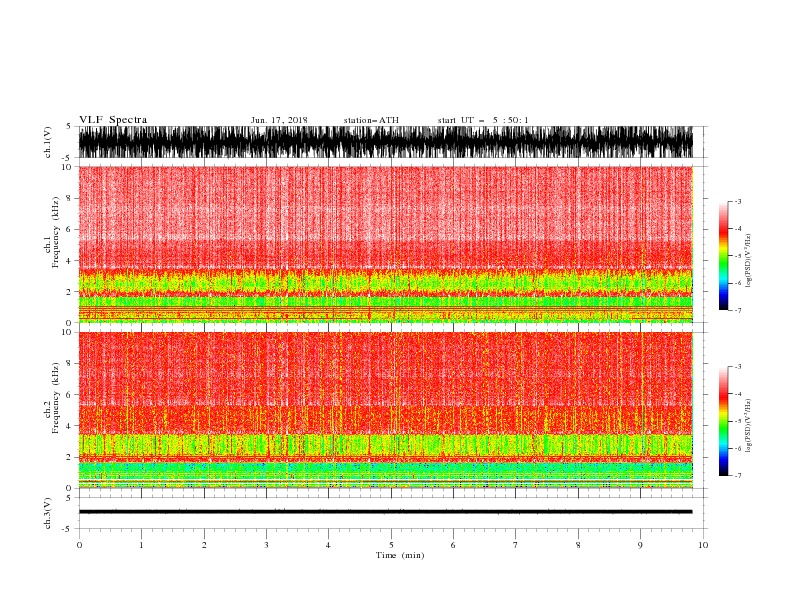Image resolution: width=792 pixels, height=612 pixels.
Task: Click the "start UT = 5 :50: 1" text
Action: click(483, 120)
